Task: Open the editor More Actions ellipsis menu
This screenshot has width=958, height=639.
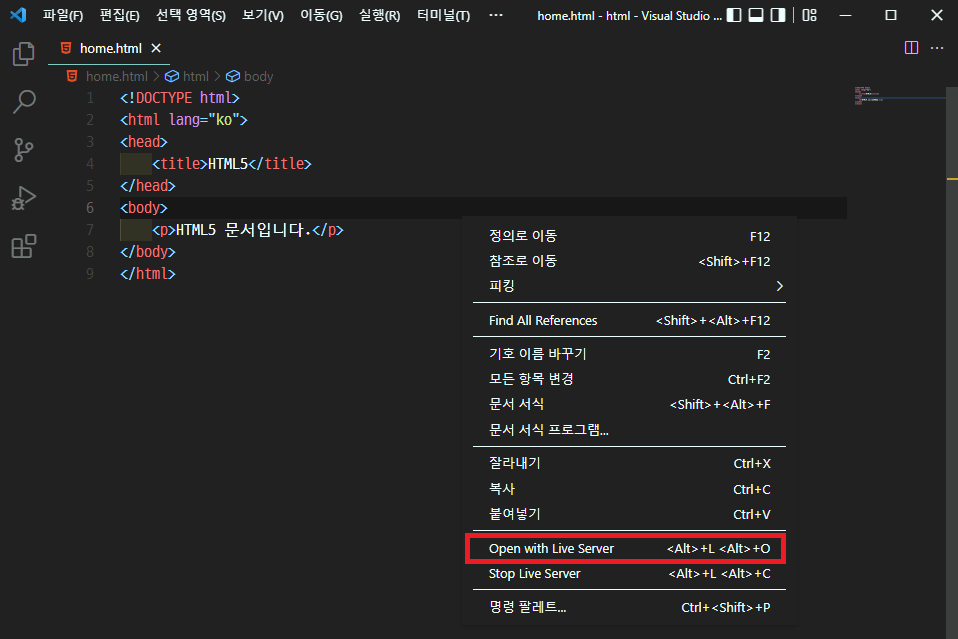Action: 937,47
